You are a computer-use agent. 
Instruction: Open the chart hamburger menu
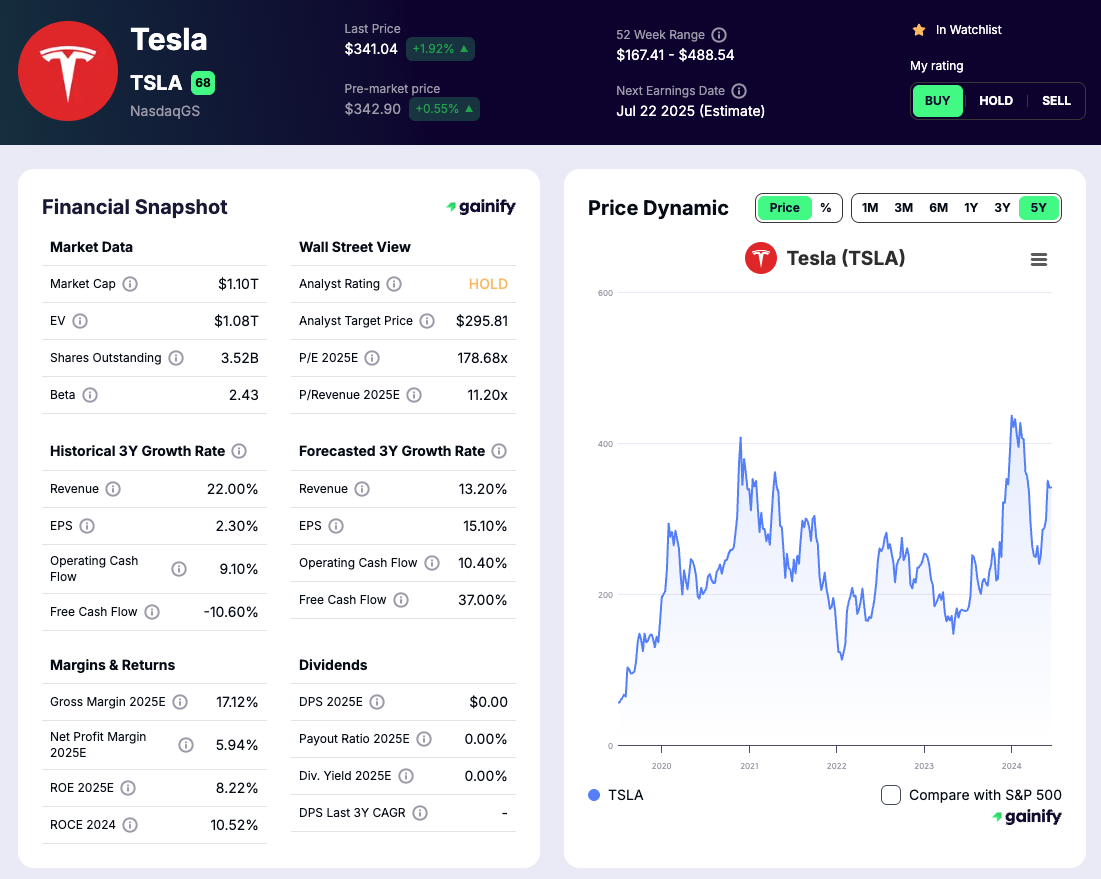(x=1039, y=260)
